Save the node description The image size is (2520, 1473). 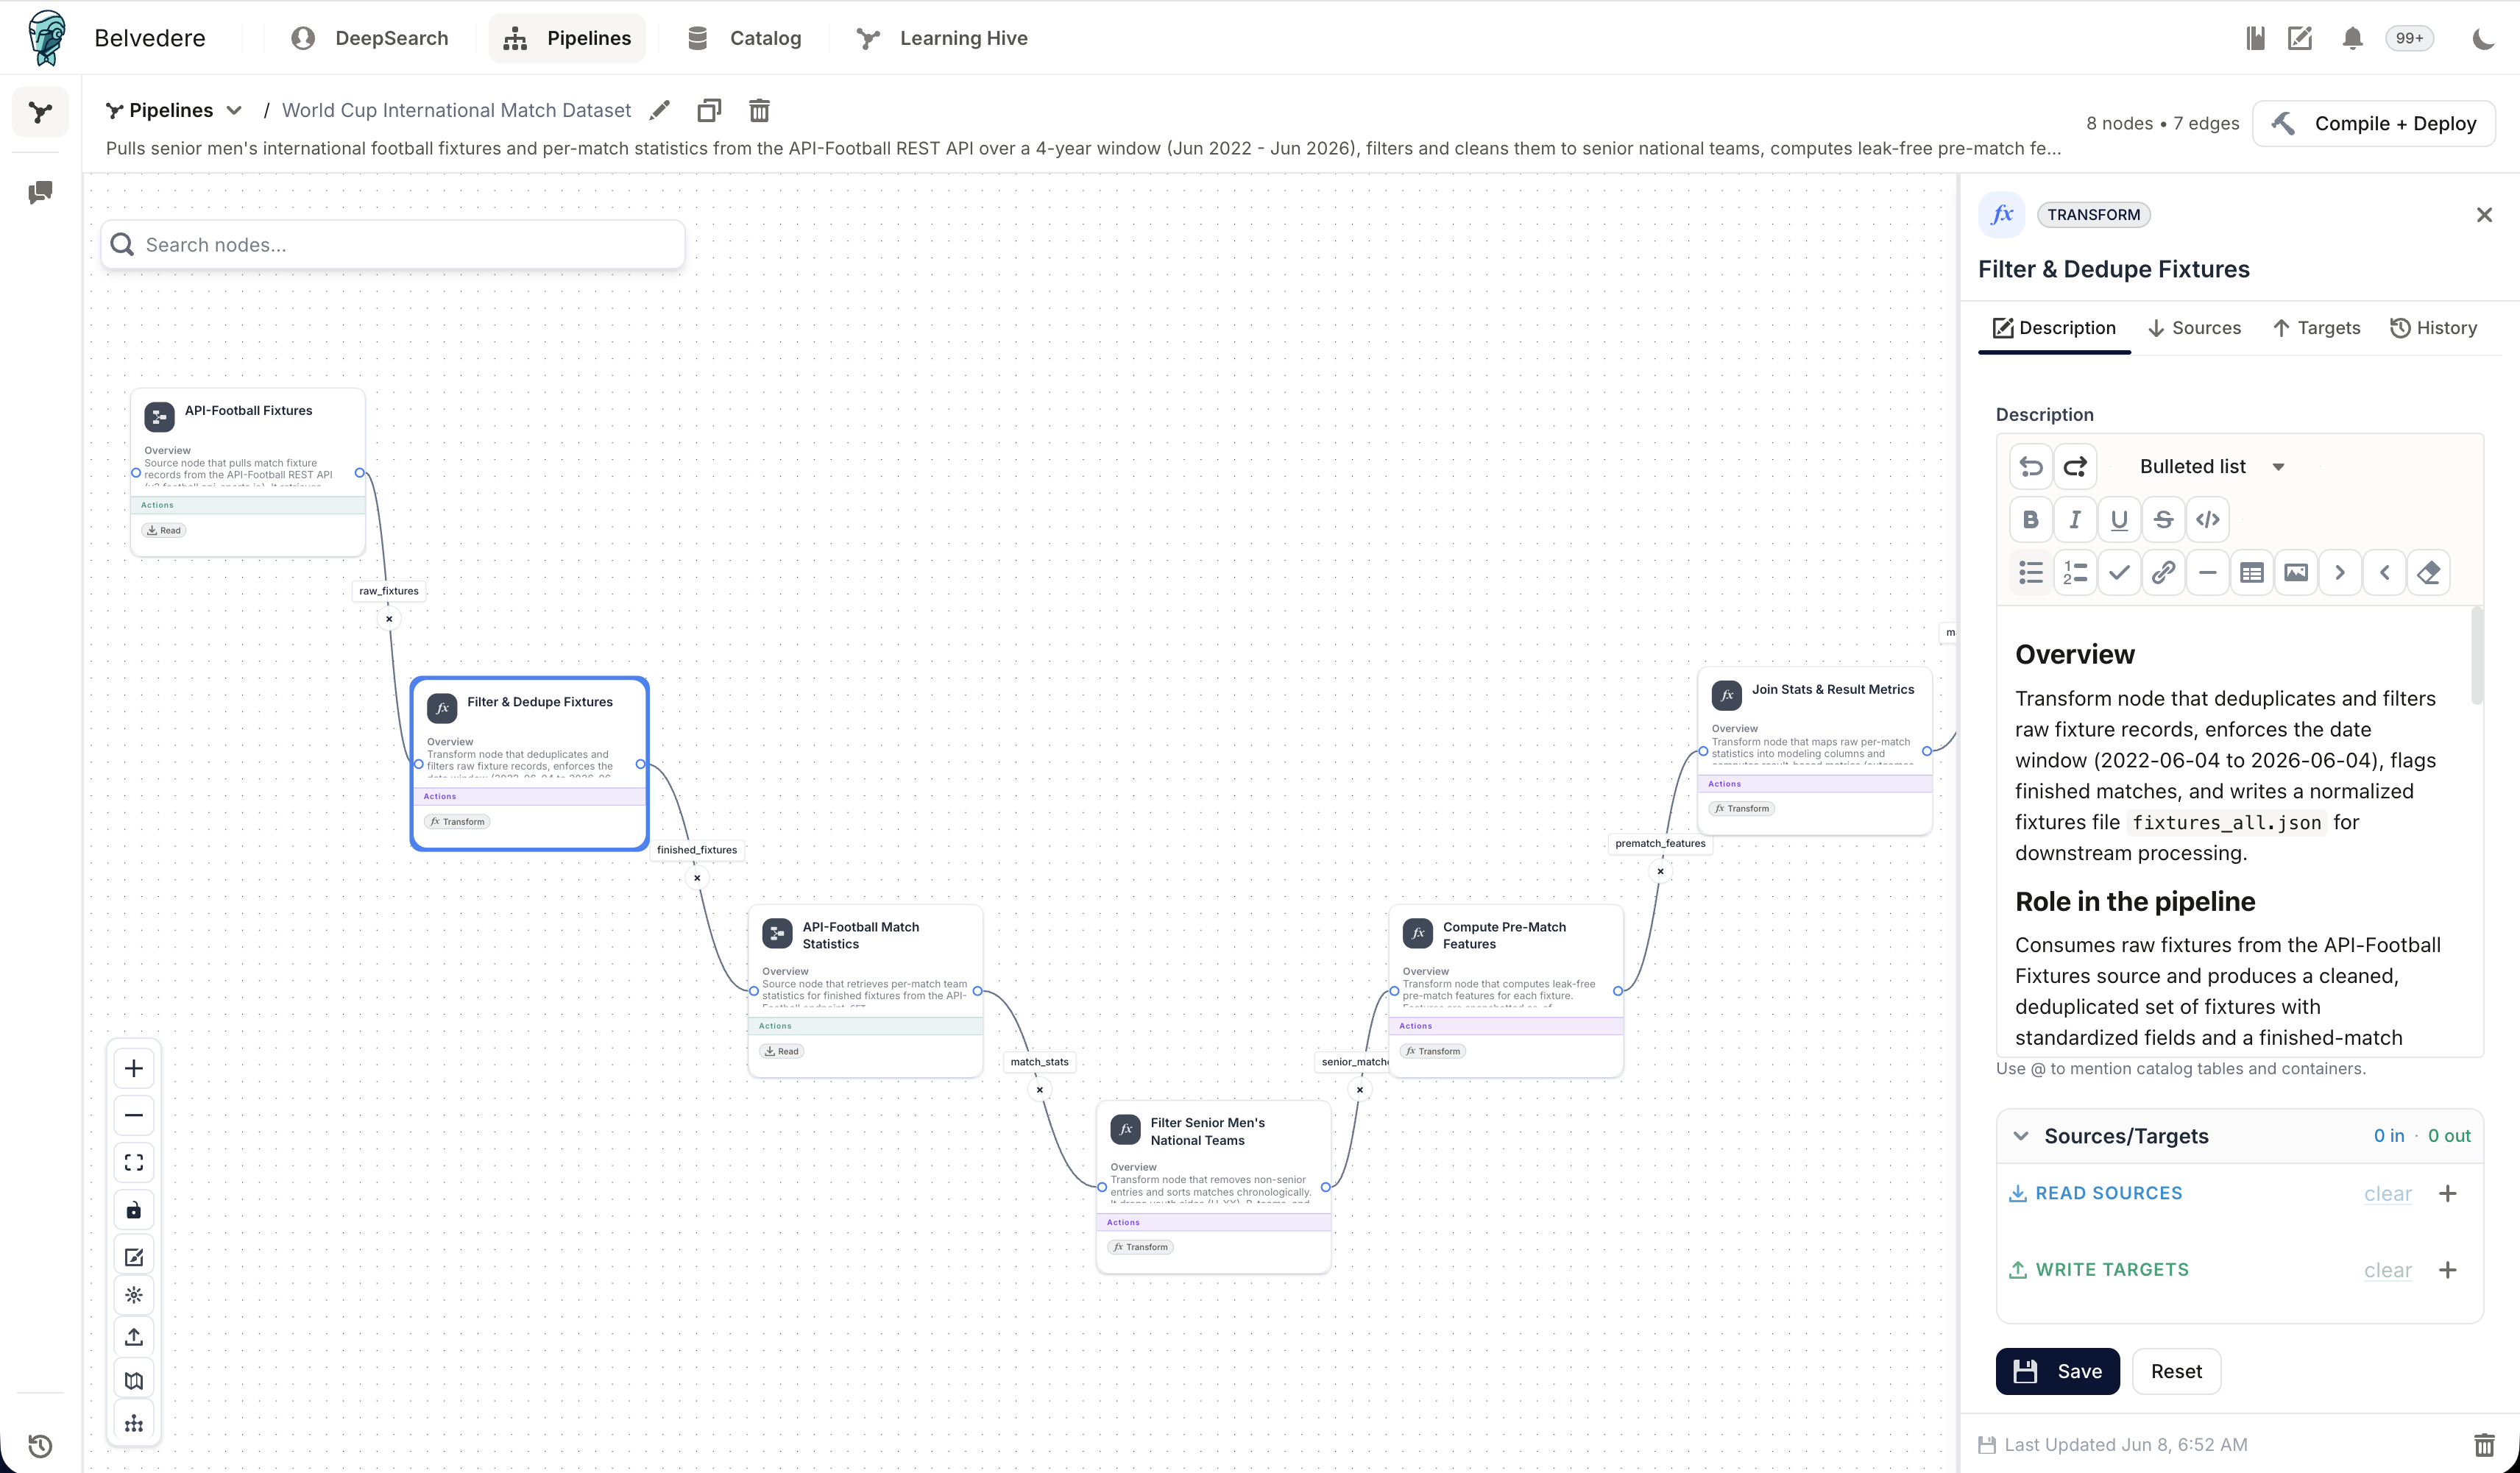click(2057, 1371)
